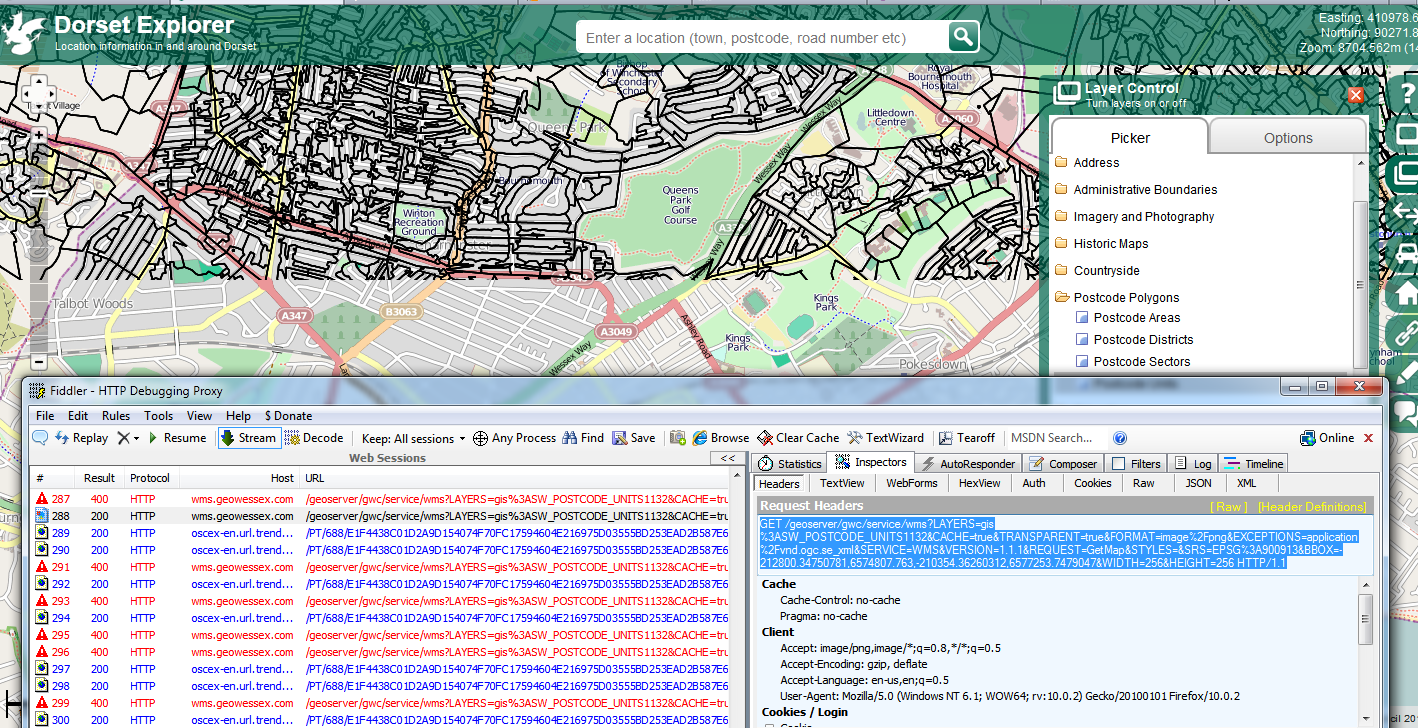Click the Tearoff toolbar button

pos(967,438)
